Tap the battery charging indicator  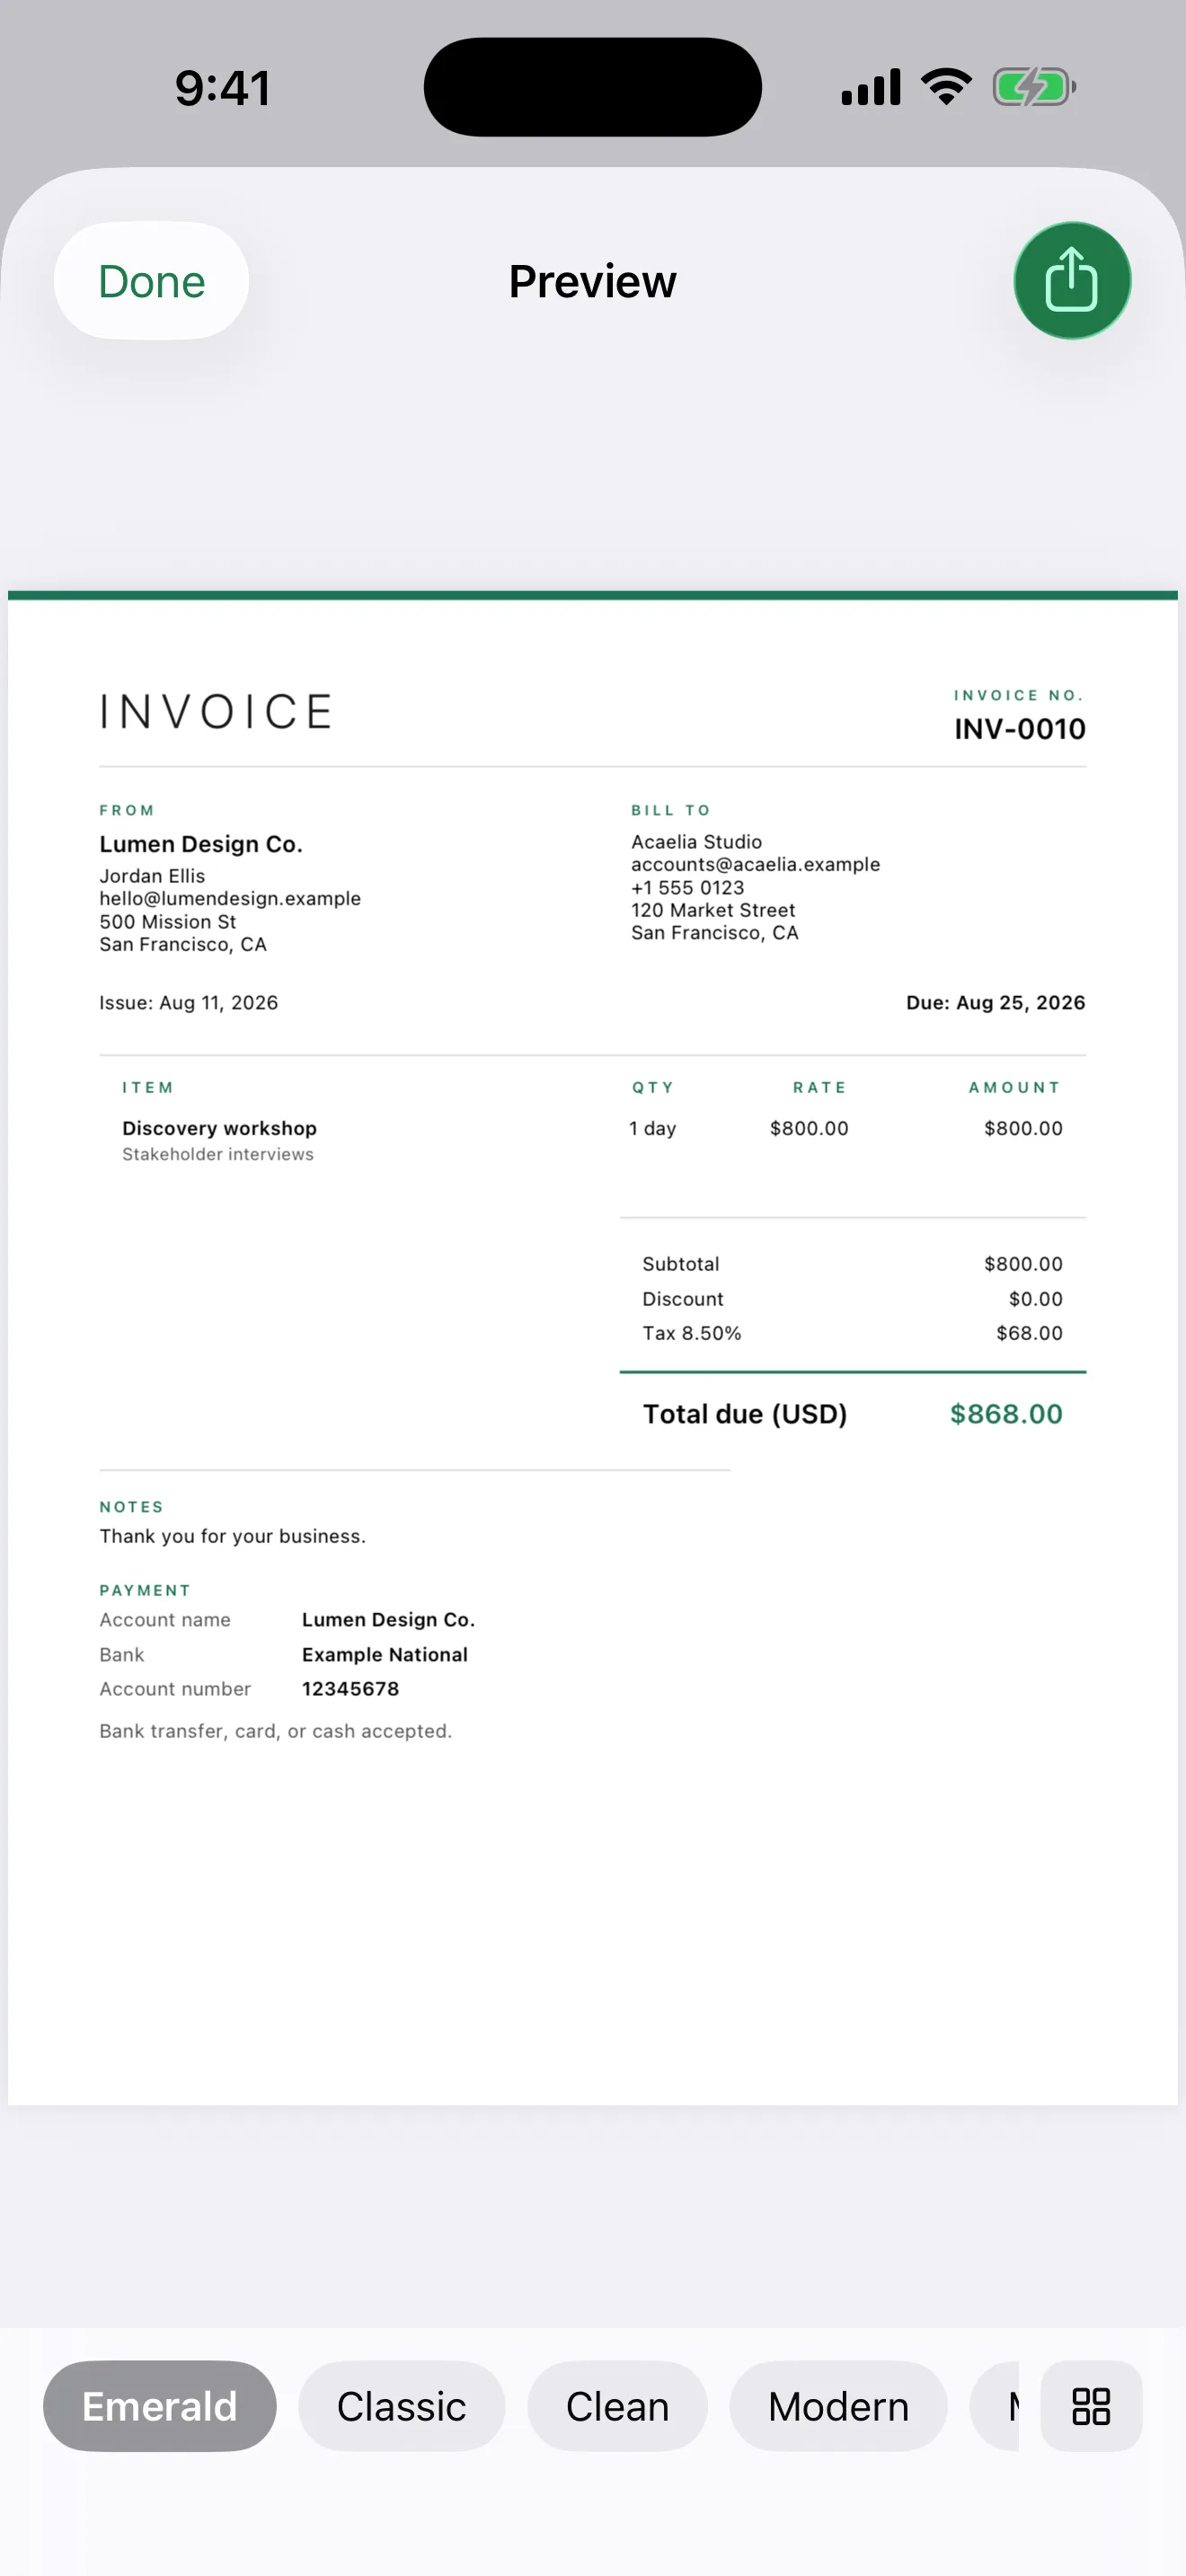pyautogui.click(x=1034, y=87)
